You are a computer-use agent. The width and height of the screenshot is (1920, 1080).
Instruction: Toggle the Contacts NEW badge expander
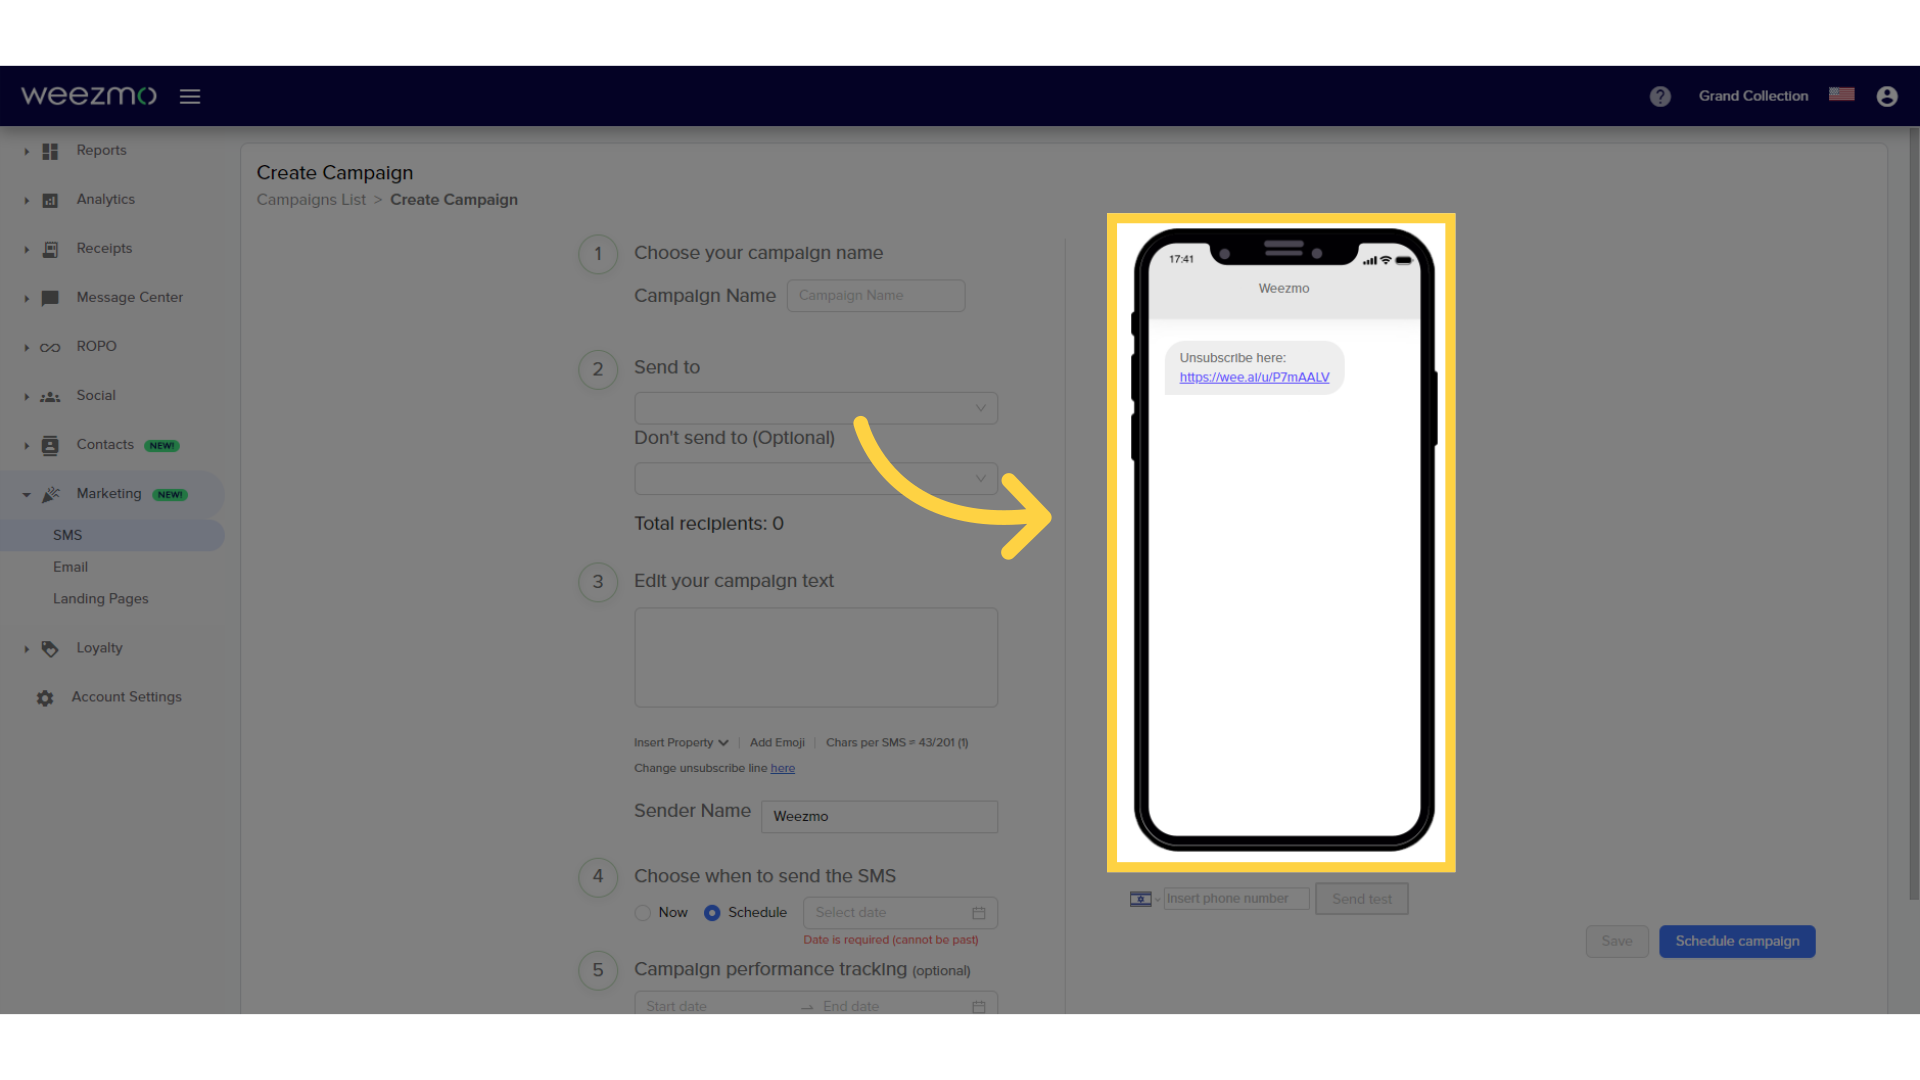coord(26,444)
